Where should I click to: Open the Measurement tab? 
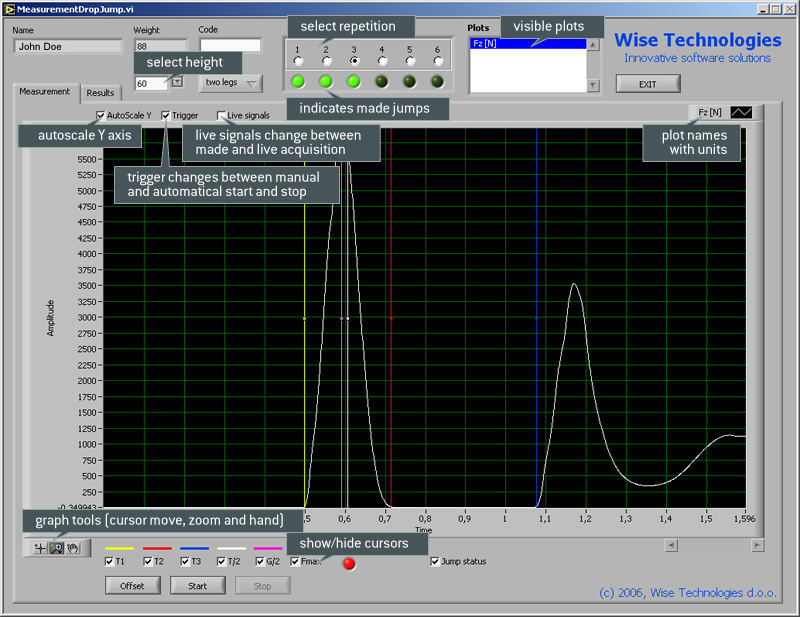[44, 92]
